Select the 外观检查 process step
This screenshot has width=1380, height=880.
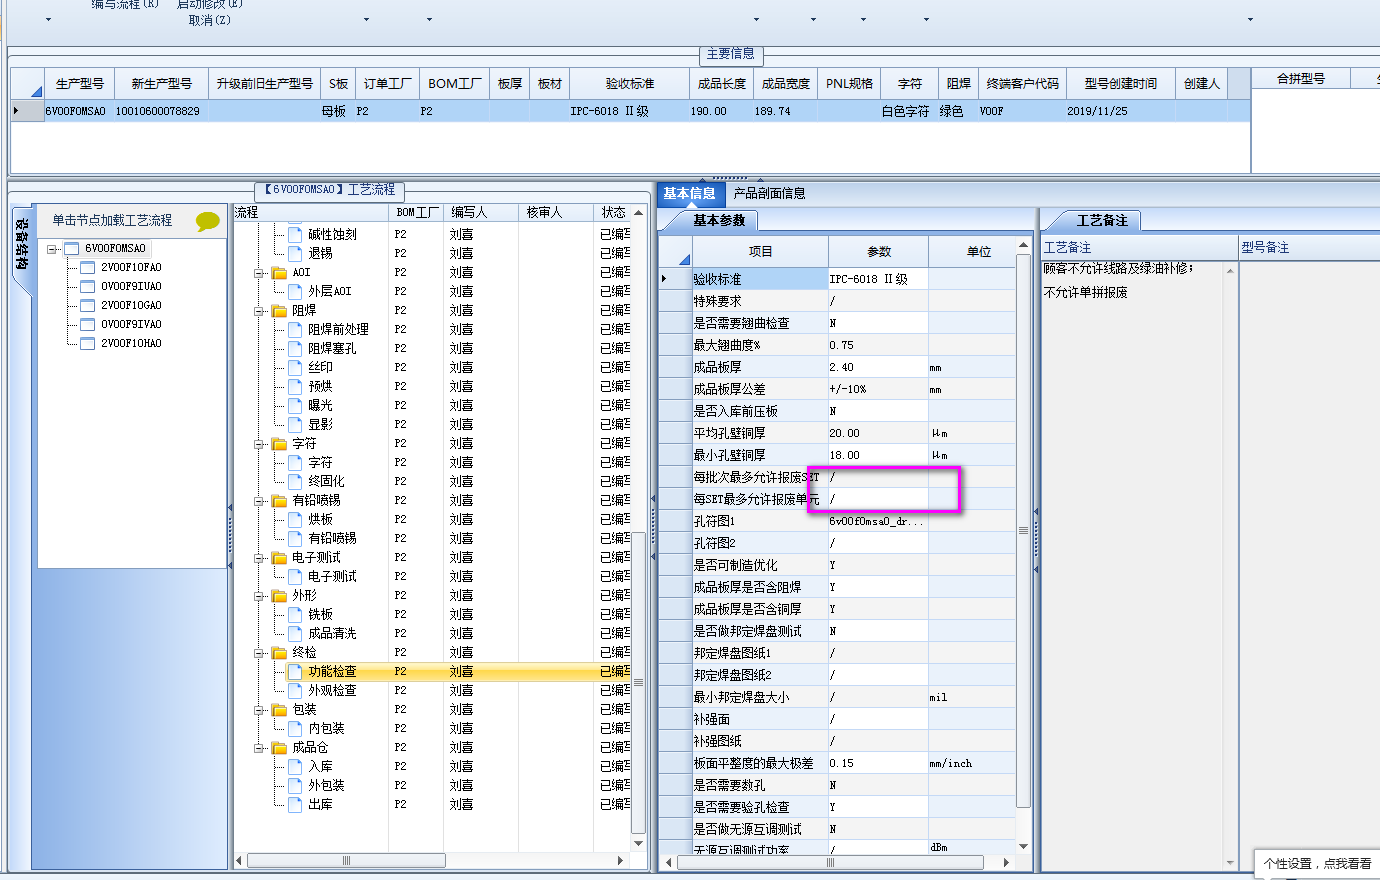[x=332, y=690]
